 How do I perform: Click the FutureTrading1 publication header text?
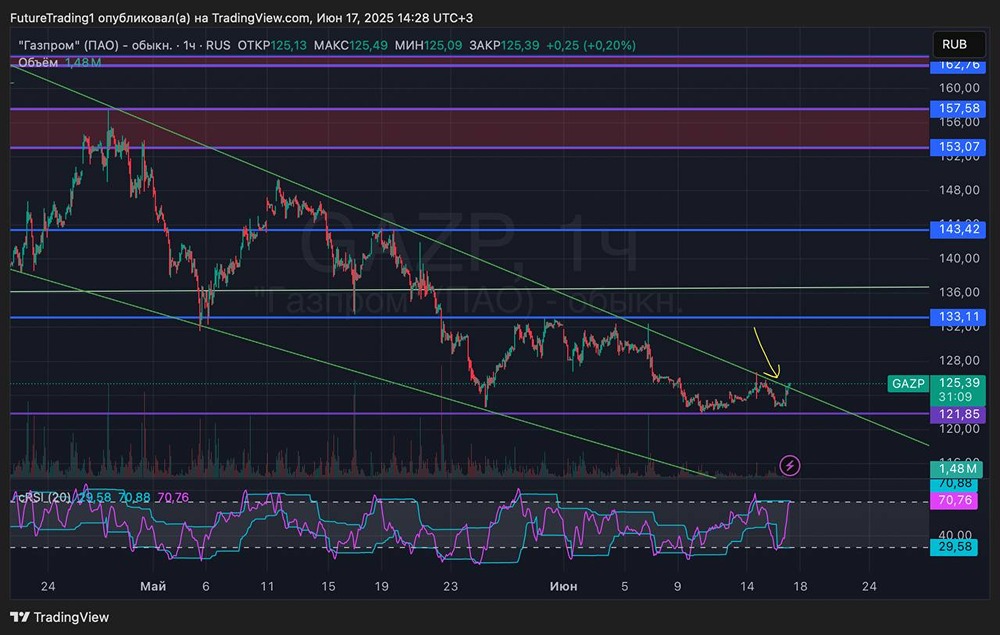click(x=242, y=18)
